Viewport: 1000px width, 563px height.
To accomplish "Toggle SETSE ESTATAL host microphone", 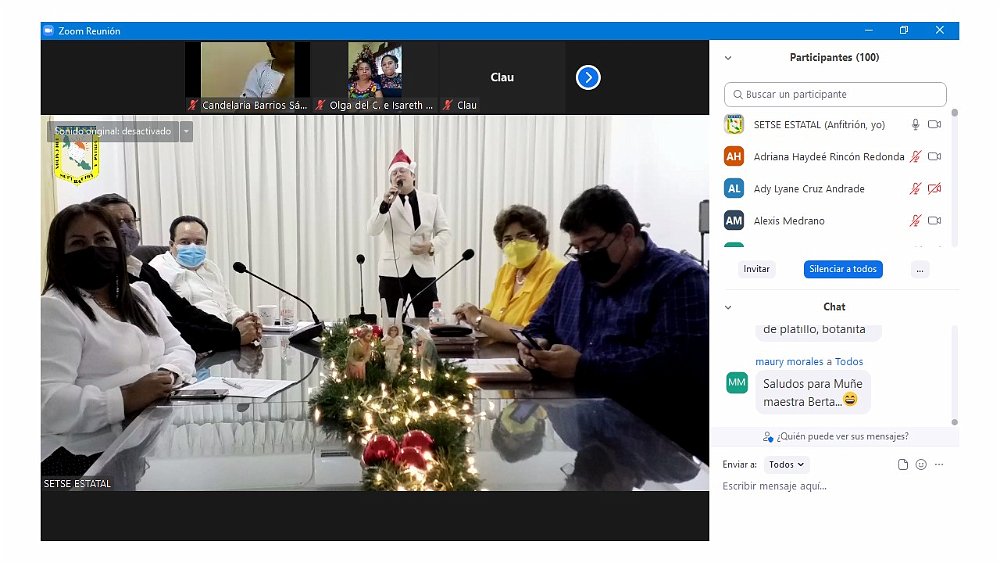I will pos(914,125).
